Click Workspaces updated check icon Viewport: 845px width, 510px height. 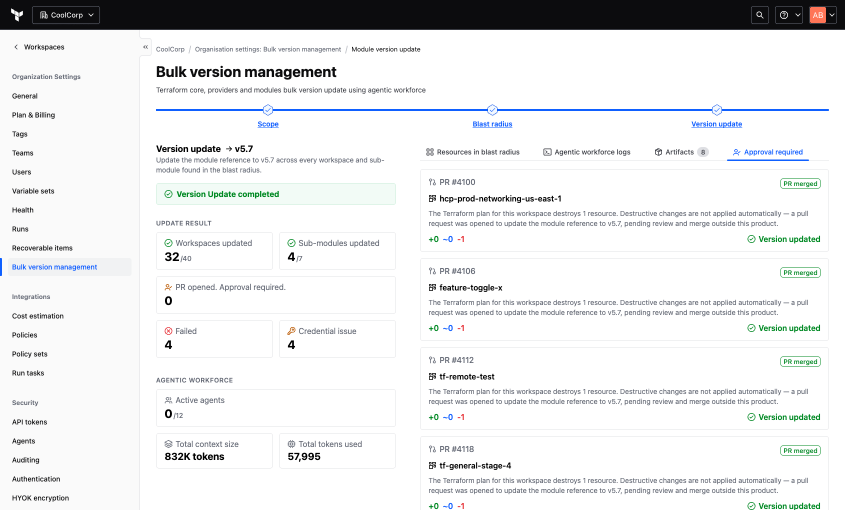(168, 243)
